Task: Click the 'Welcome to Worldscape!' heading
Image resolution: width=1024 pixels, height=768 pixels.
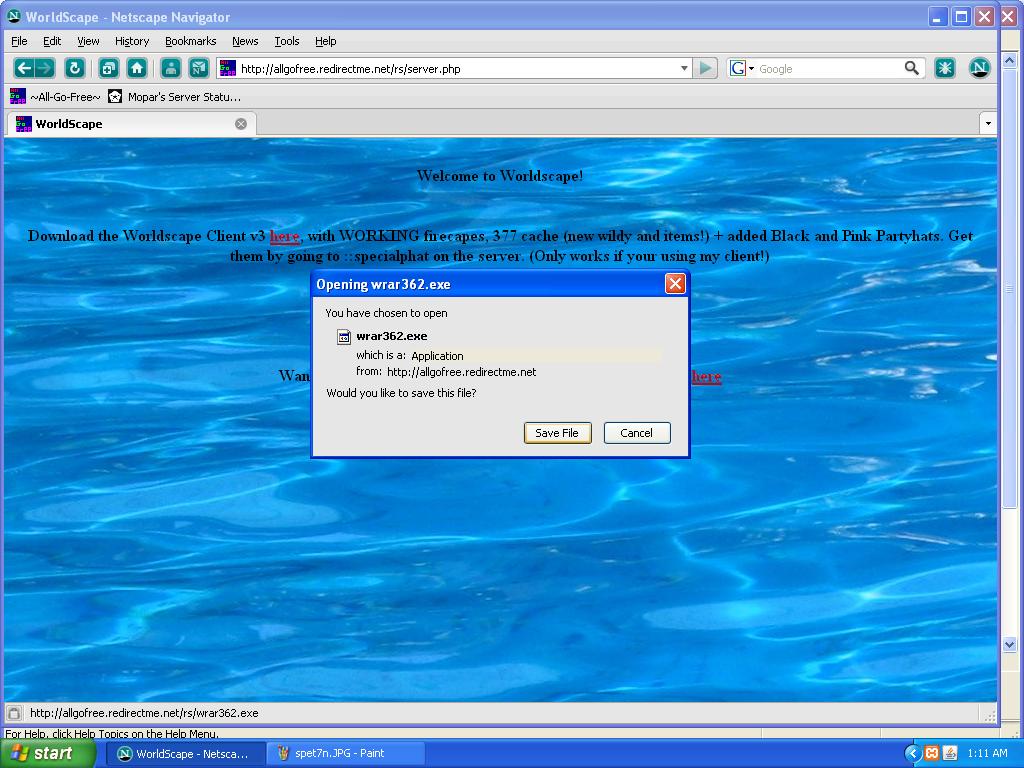Action: pyautogui.click(x=500, y=176)
